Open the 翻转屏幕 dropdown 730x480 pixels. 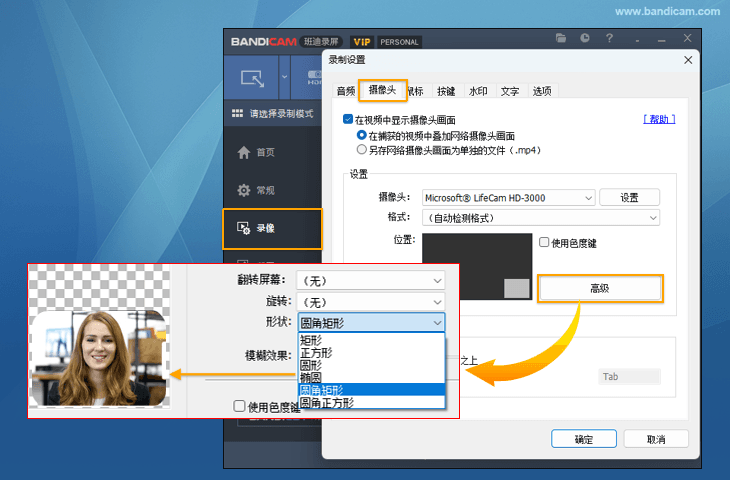(x=371, y=281)
